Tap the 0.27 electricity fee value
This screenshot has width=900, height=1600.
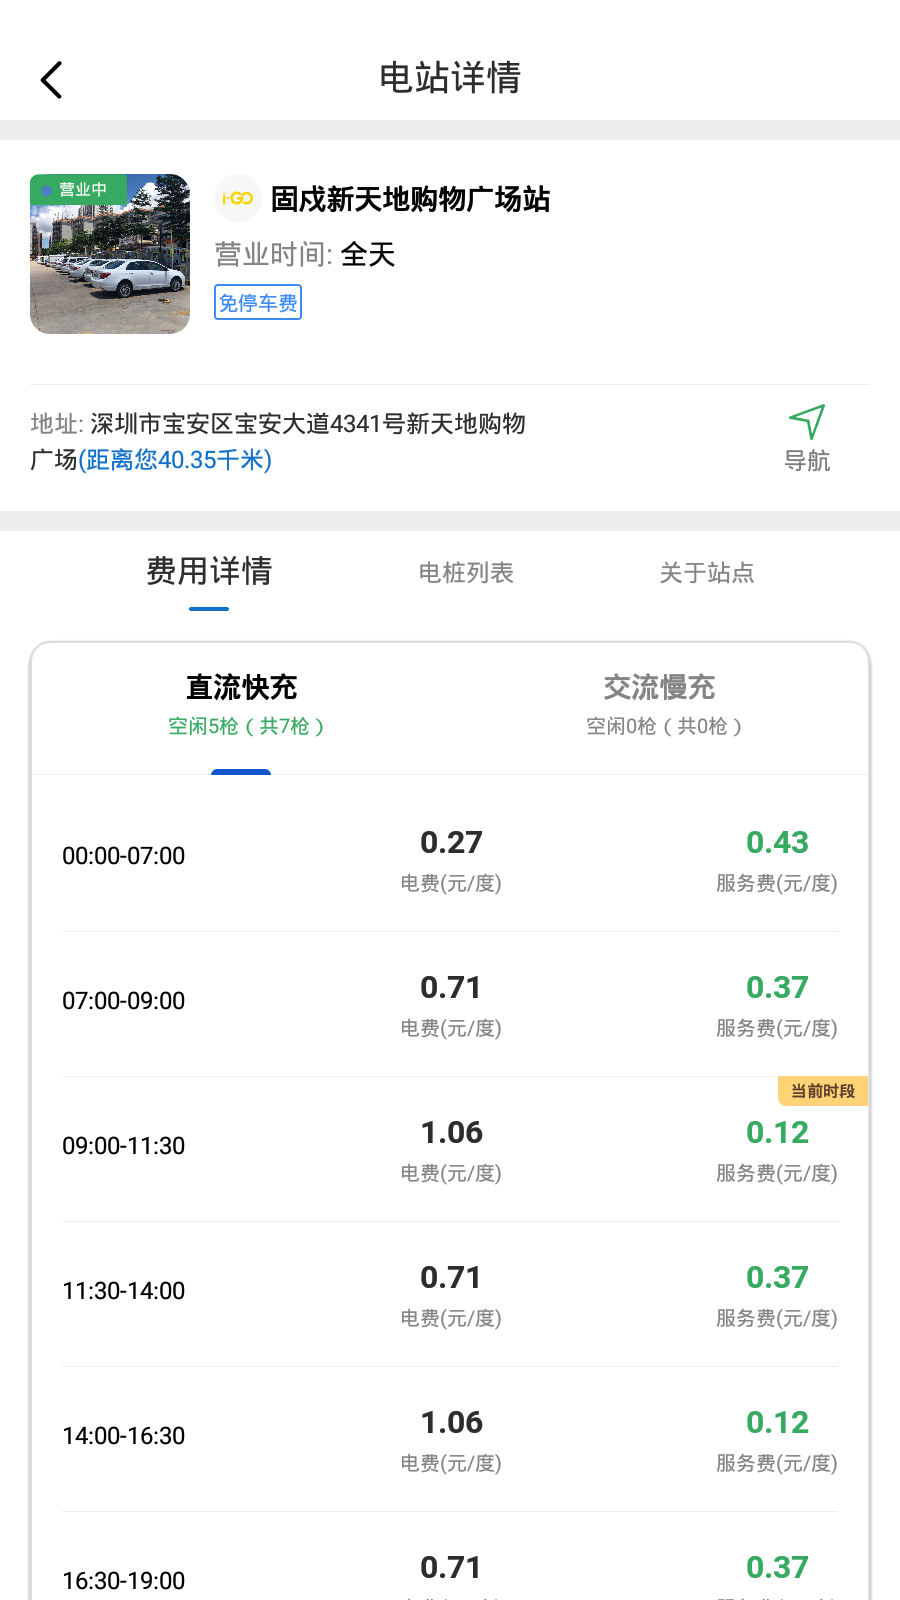coord(451,843)
